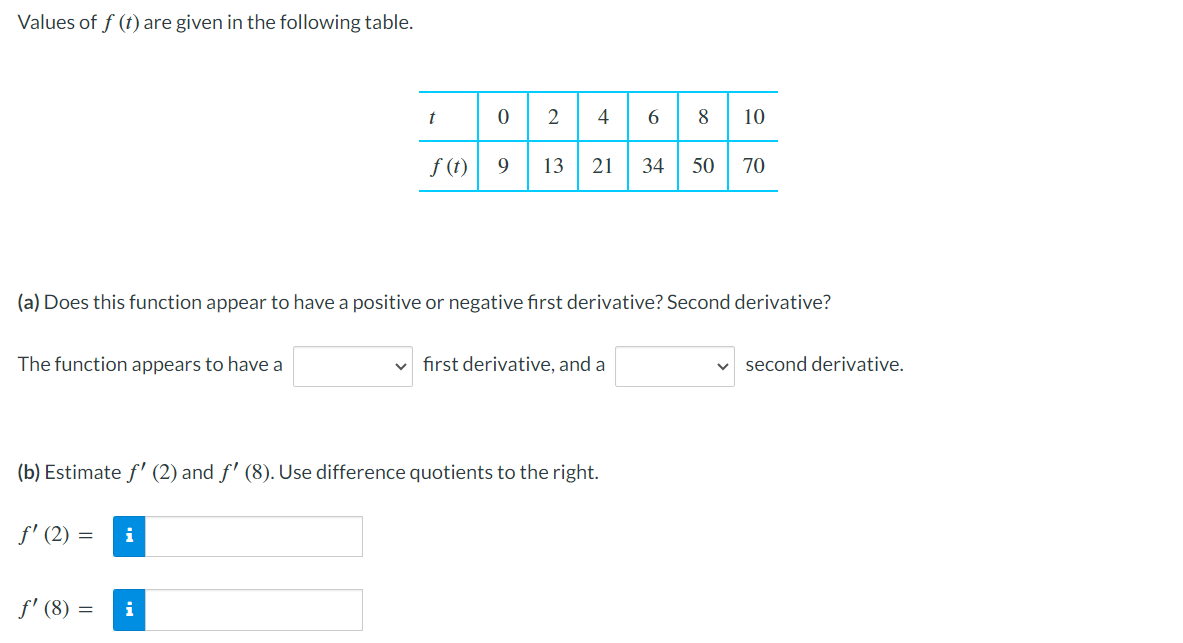Image resolution: width=1183 pixels, height=643 pixels.
Task: Click the t column header cell
Action: [432, 117]
